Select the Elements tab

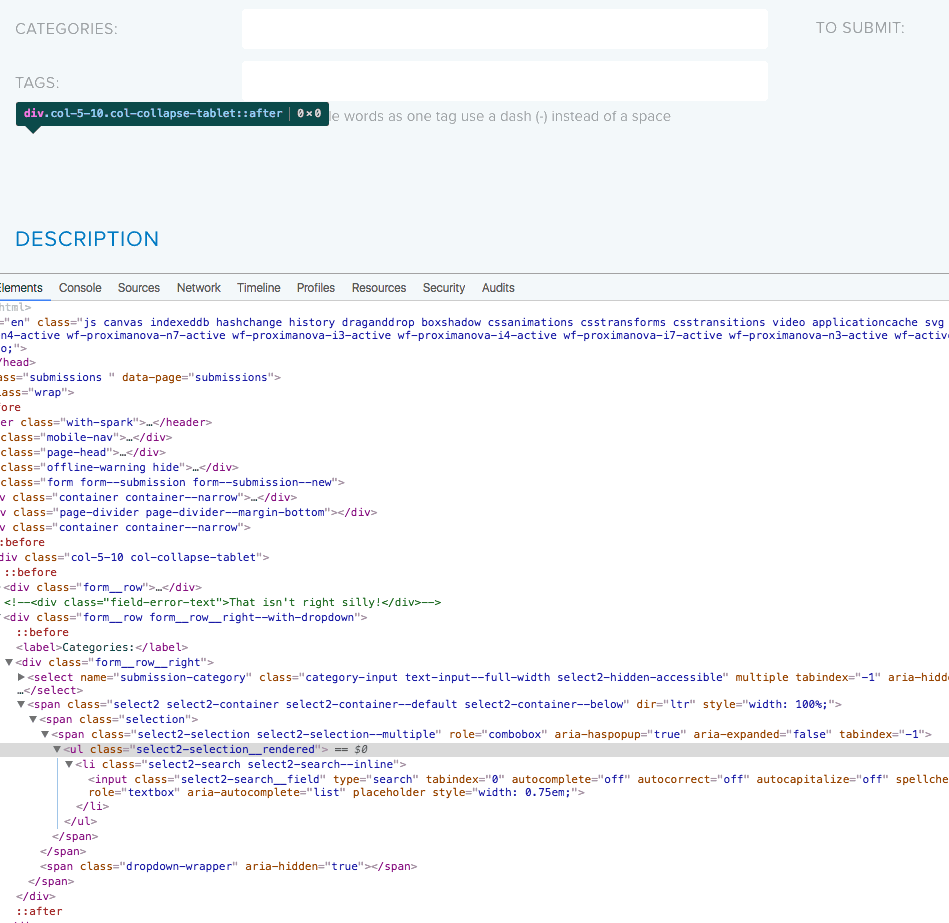tap(21, 288)
